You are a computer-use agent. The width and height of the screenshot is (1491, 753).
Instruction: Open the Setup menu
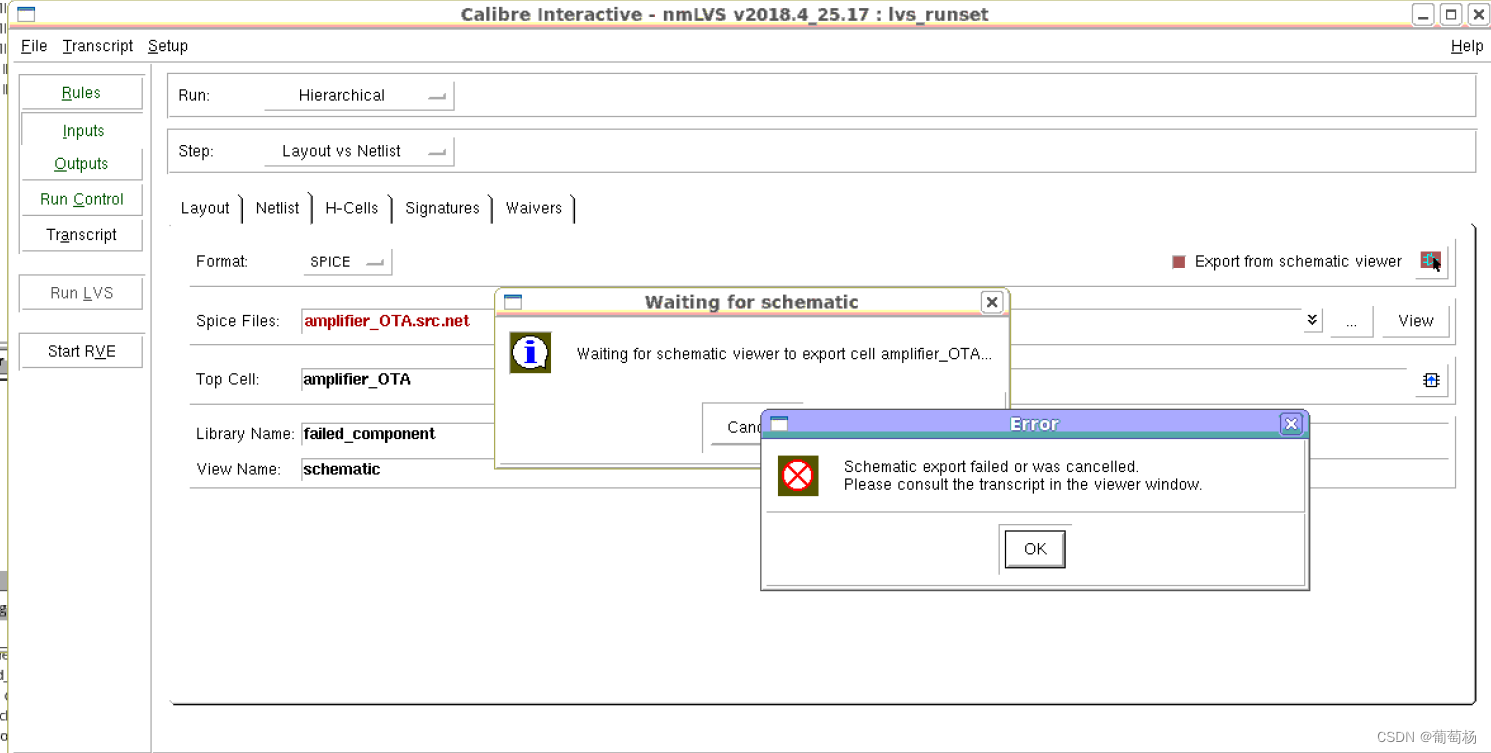click(167, 46)
